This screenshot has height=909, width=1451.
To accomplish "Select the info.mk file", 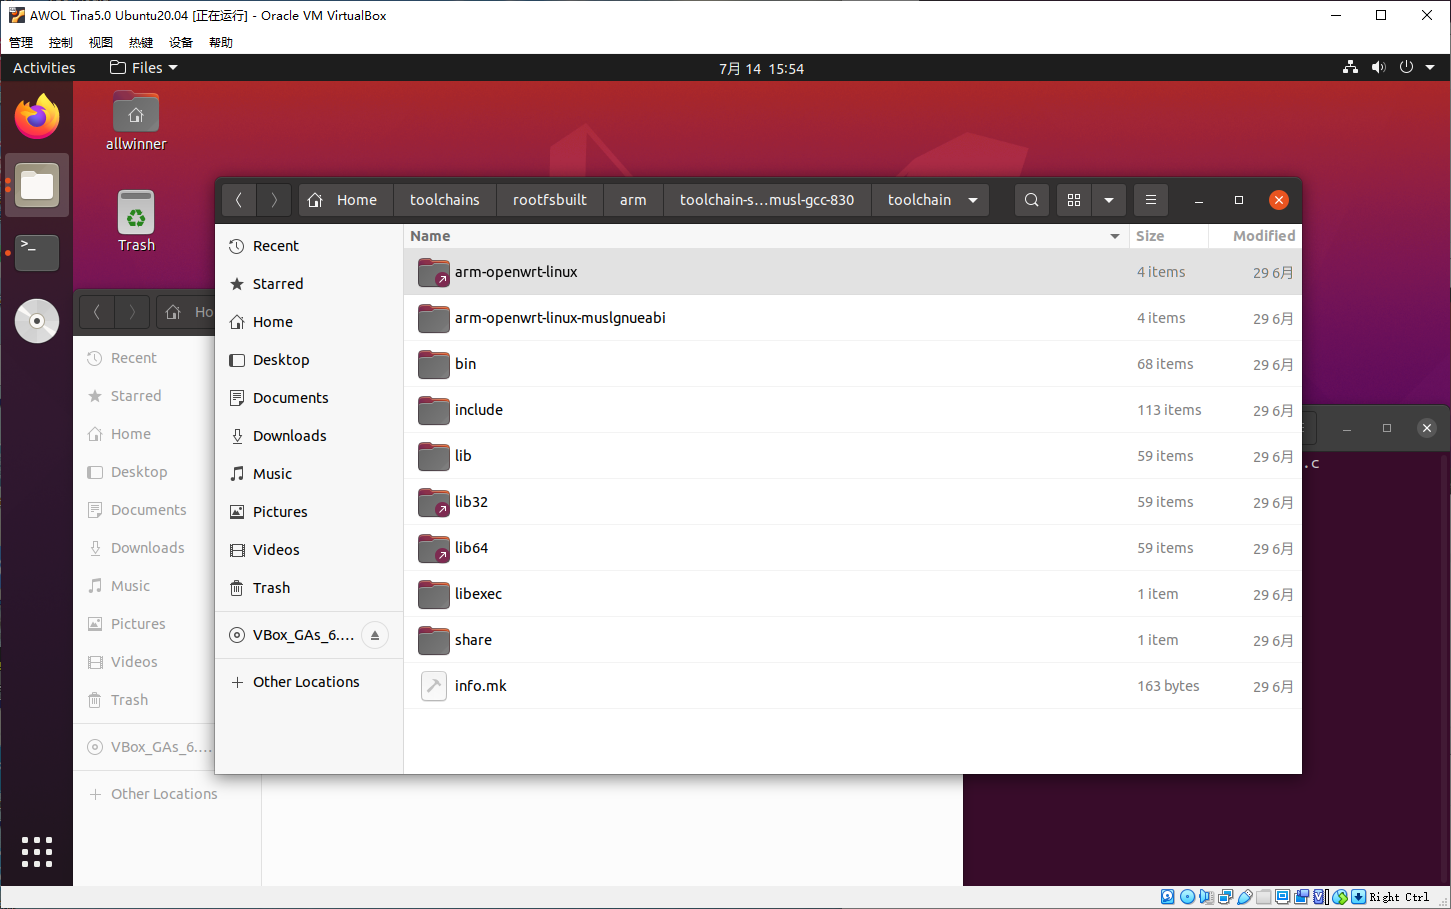I will point(480,686).
